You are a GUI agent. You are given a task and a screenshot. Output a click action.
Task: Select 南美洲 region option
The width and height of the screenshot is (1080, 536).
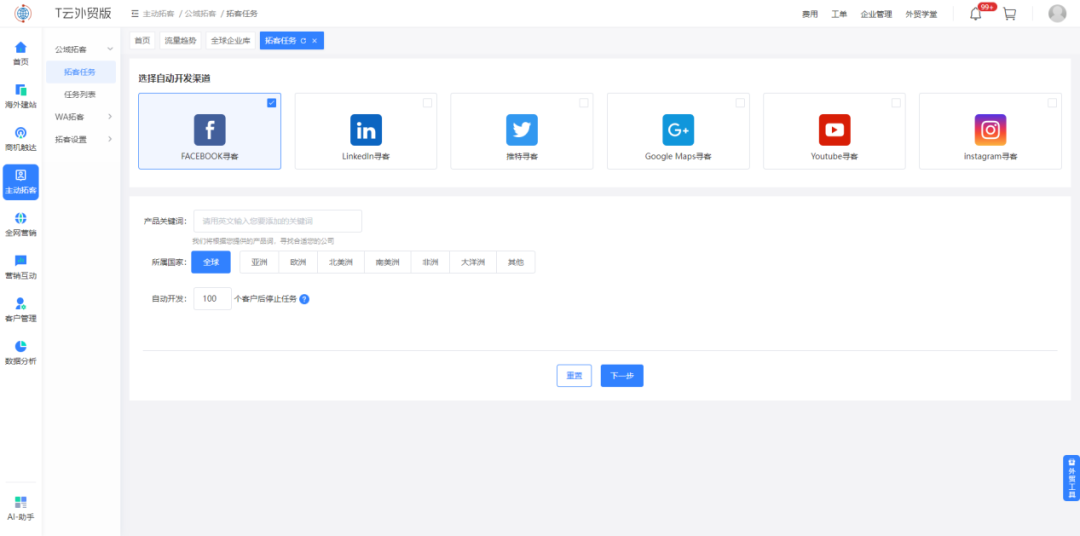pos(387,262)
